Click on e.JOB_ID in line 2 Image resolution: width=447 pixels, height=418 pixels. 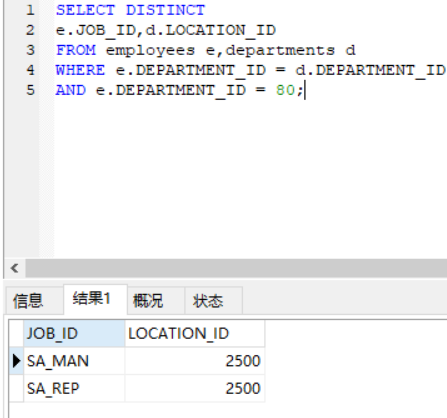(95, 30)
